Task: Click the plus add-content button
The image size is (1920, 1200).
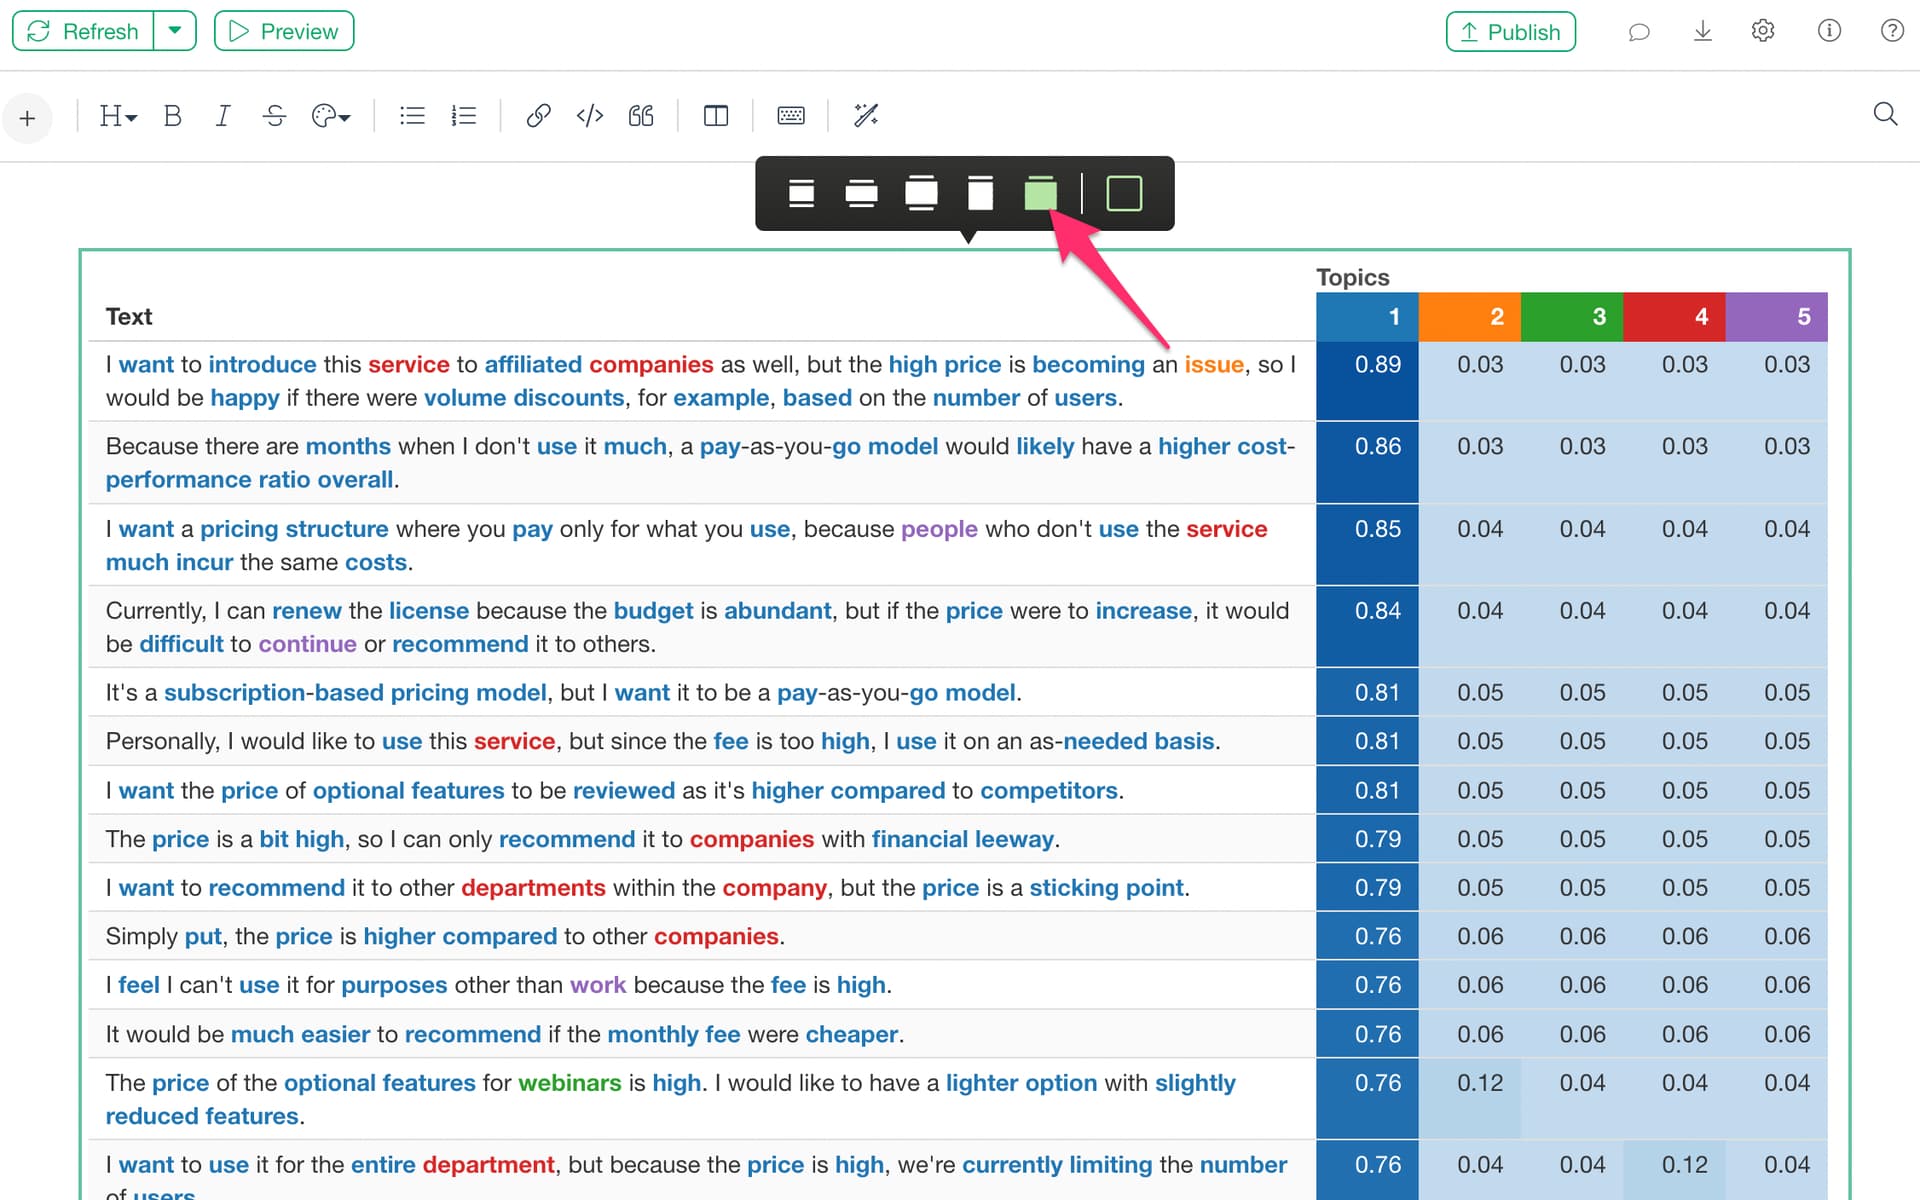Action: (x=27, y=118)
